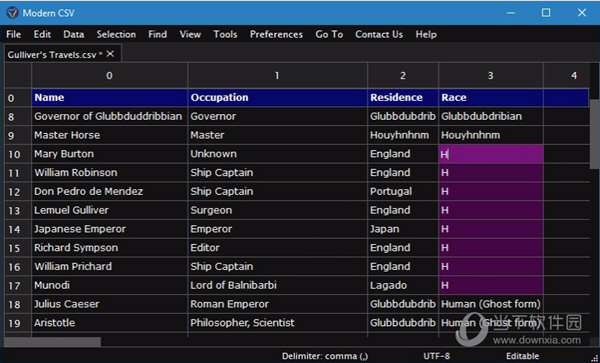Select row header 10

click(18, 154)
